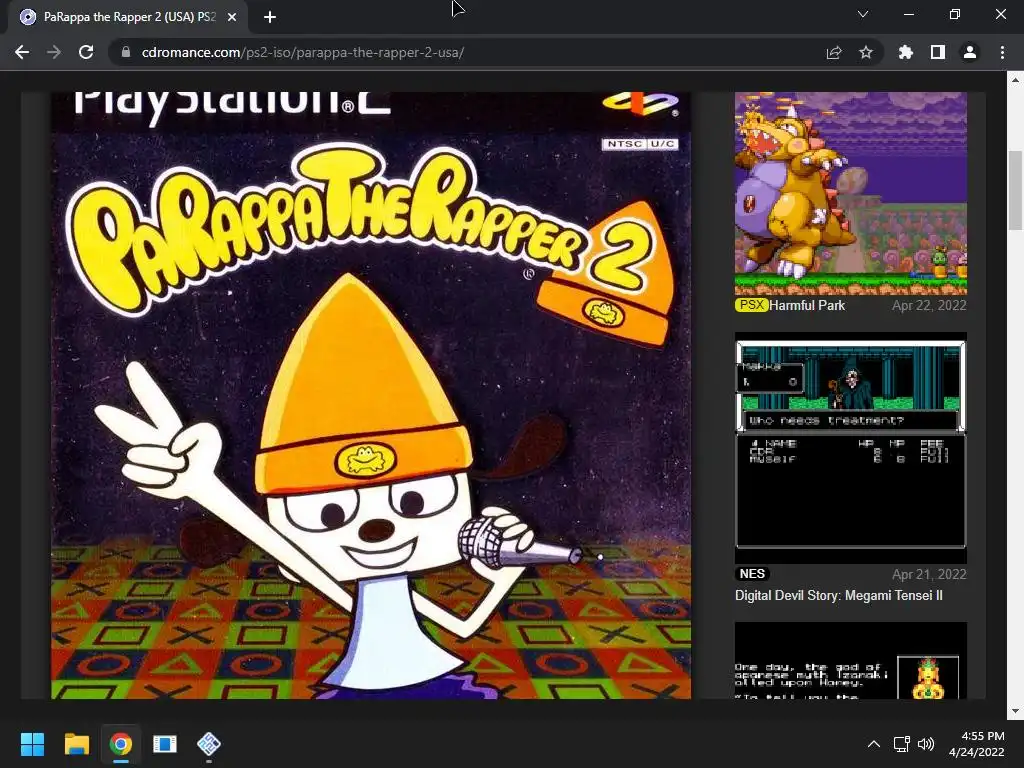Image resolution: width=1024 pixels, height=768 pixels.
Task: Click the Harmful Park title link
Action: pos(807,305)
